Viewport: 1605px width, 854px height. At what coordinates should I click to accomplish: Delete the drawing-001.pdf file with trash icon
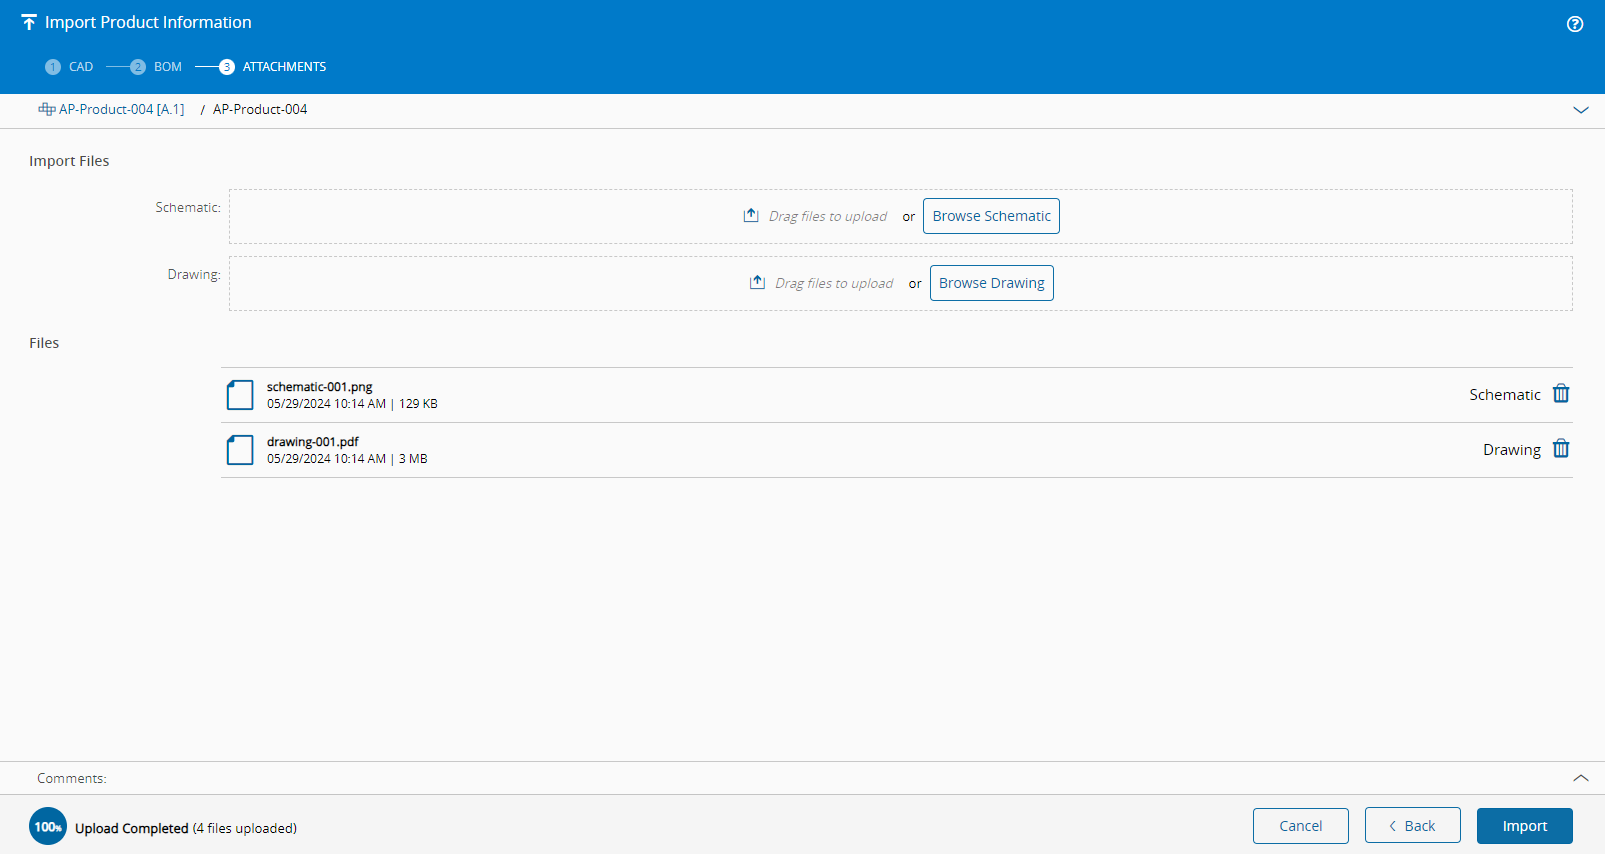point(1561,449)
